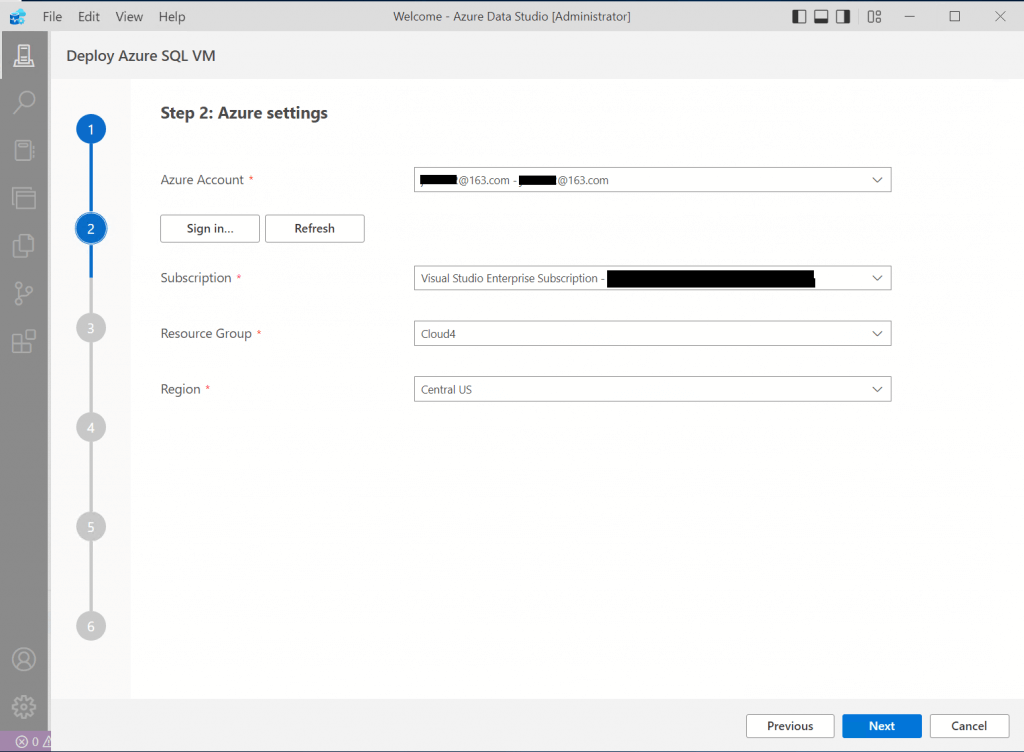Image resolution: width=1024 pixels, height=752 pixels.
Task: Click the 'Step 2: Azure settings' heading
Action: tap(244, 113)
